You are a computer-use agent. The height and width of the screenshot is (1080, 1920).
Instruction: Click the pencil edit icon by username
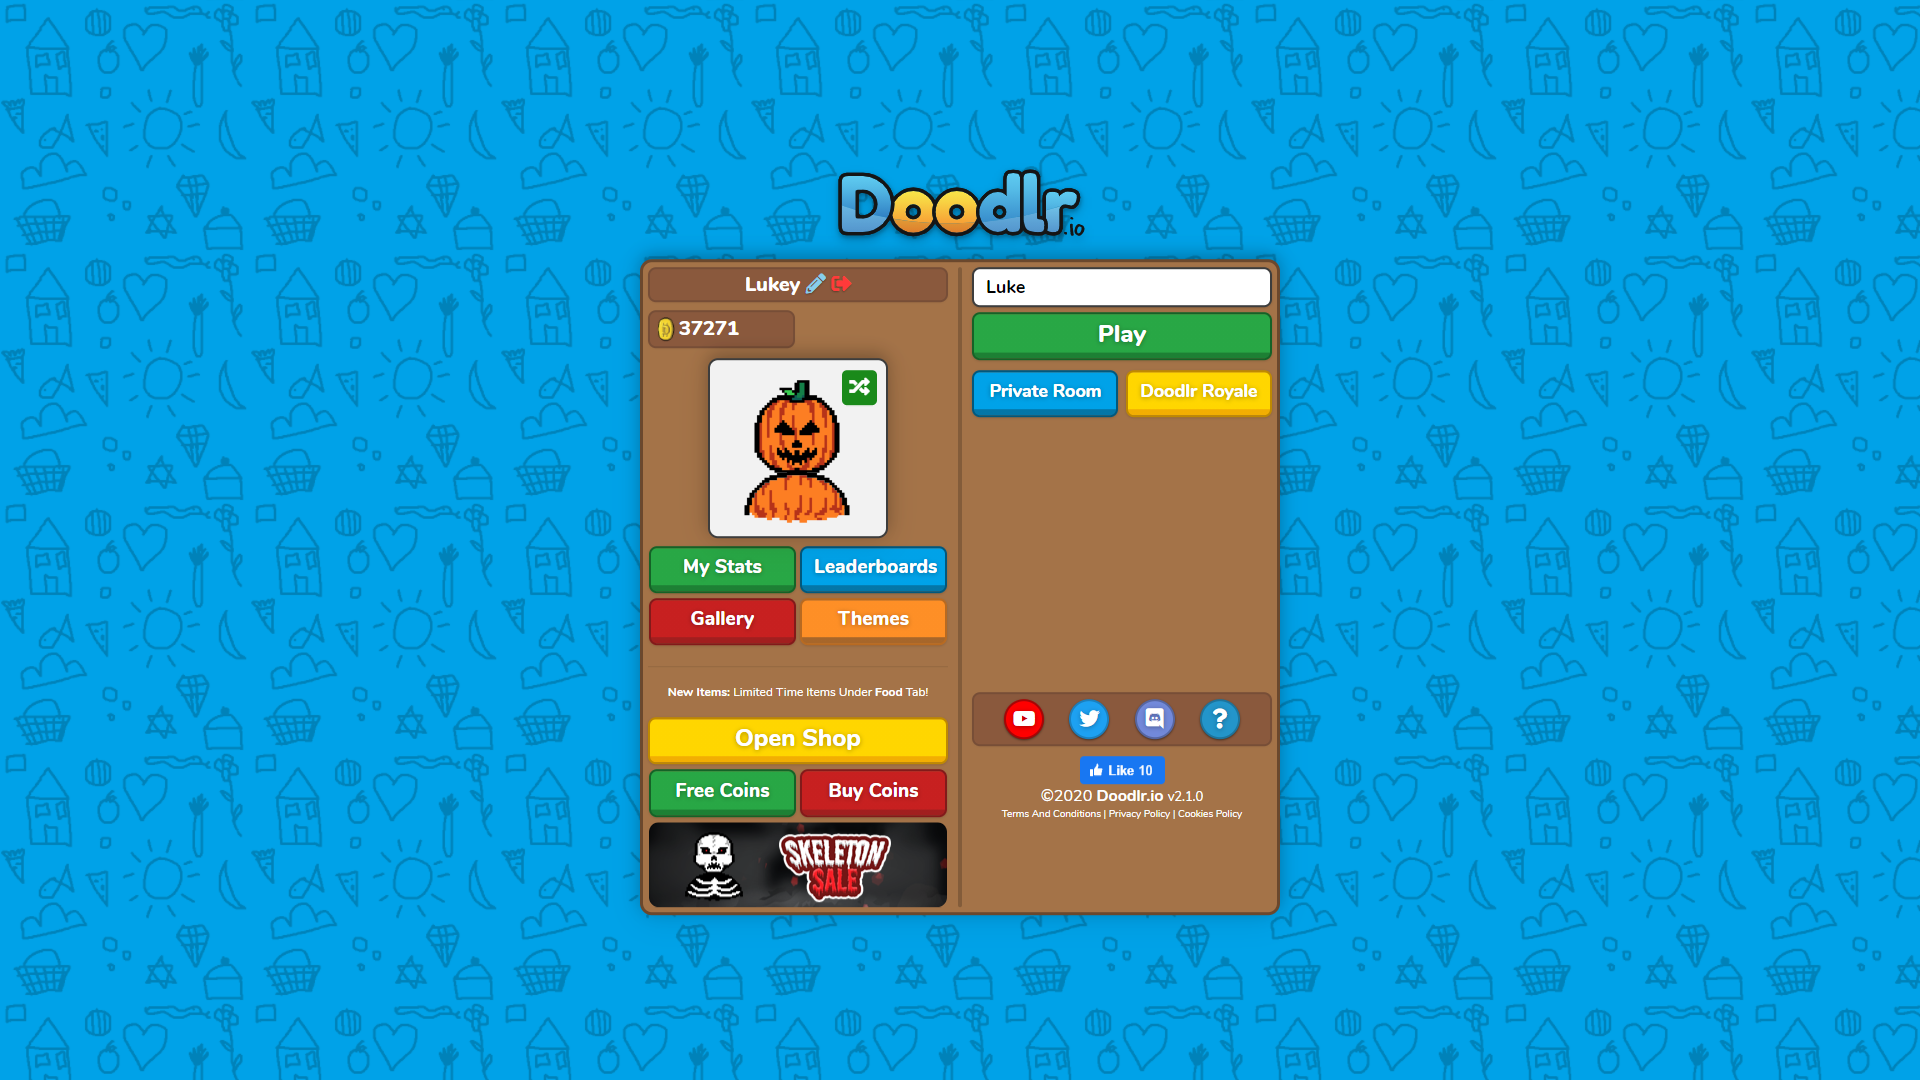pyautogui.click(x=816, y=284)
